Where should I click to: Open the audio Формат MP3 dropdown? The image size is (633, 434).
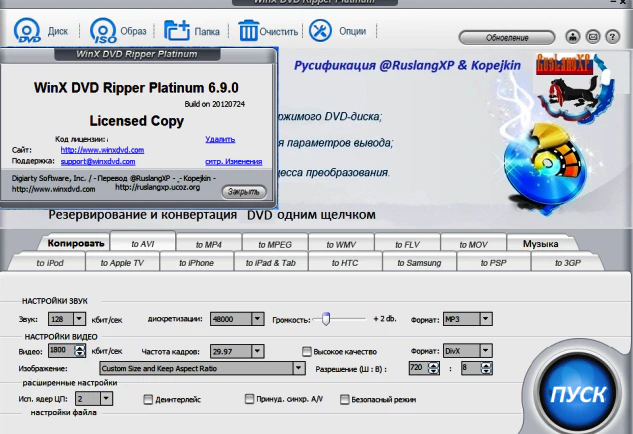tap(486, 319)
